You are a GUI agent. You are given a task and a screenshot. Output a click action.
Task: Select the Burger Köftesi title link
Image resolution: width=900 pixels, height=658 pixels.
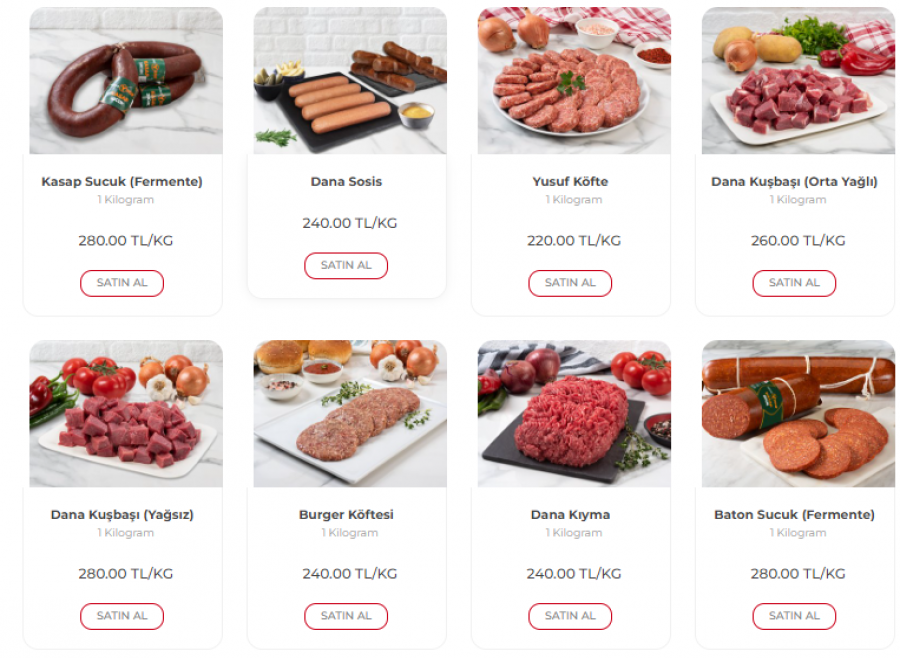coord(346,514)
